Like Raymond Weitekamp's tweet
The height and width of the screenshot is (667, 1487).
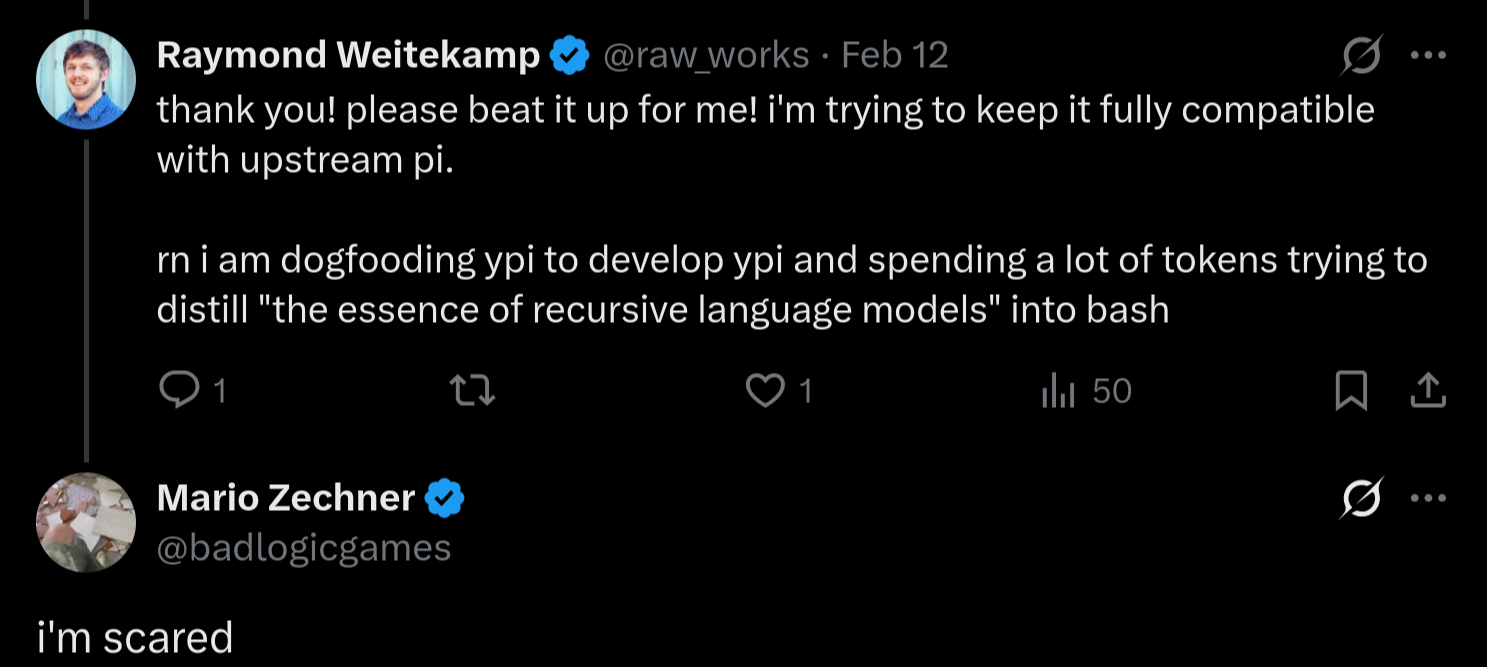(x=765, y=391)
